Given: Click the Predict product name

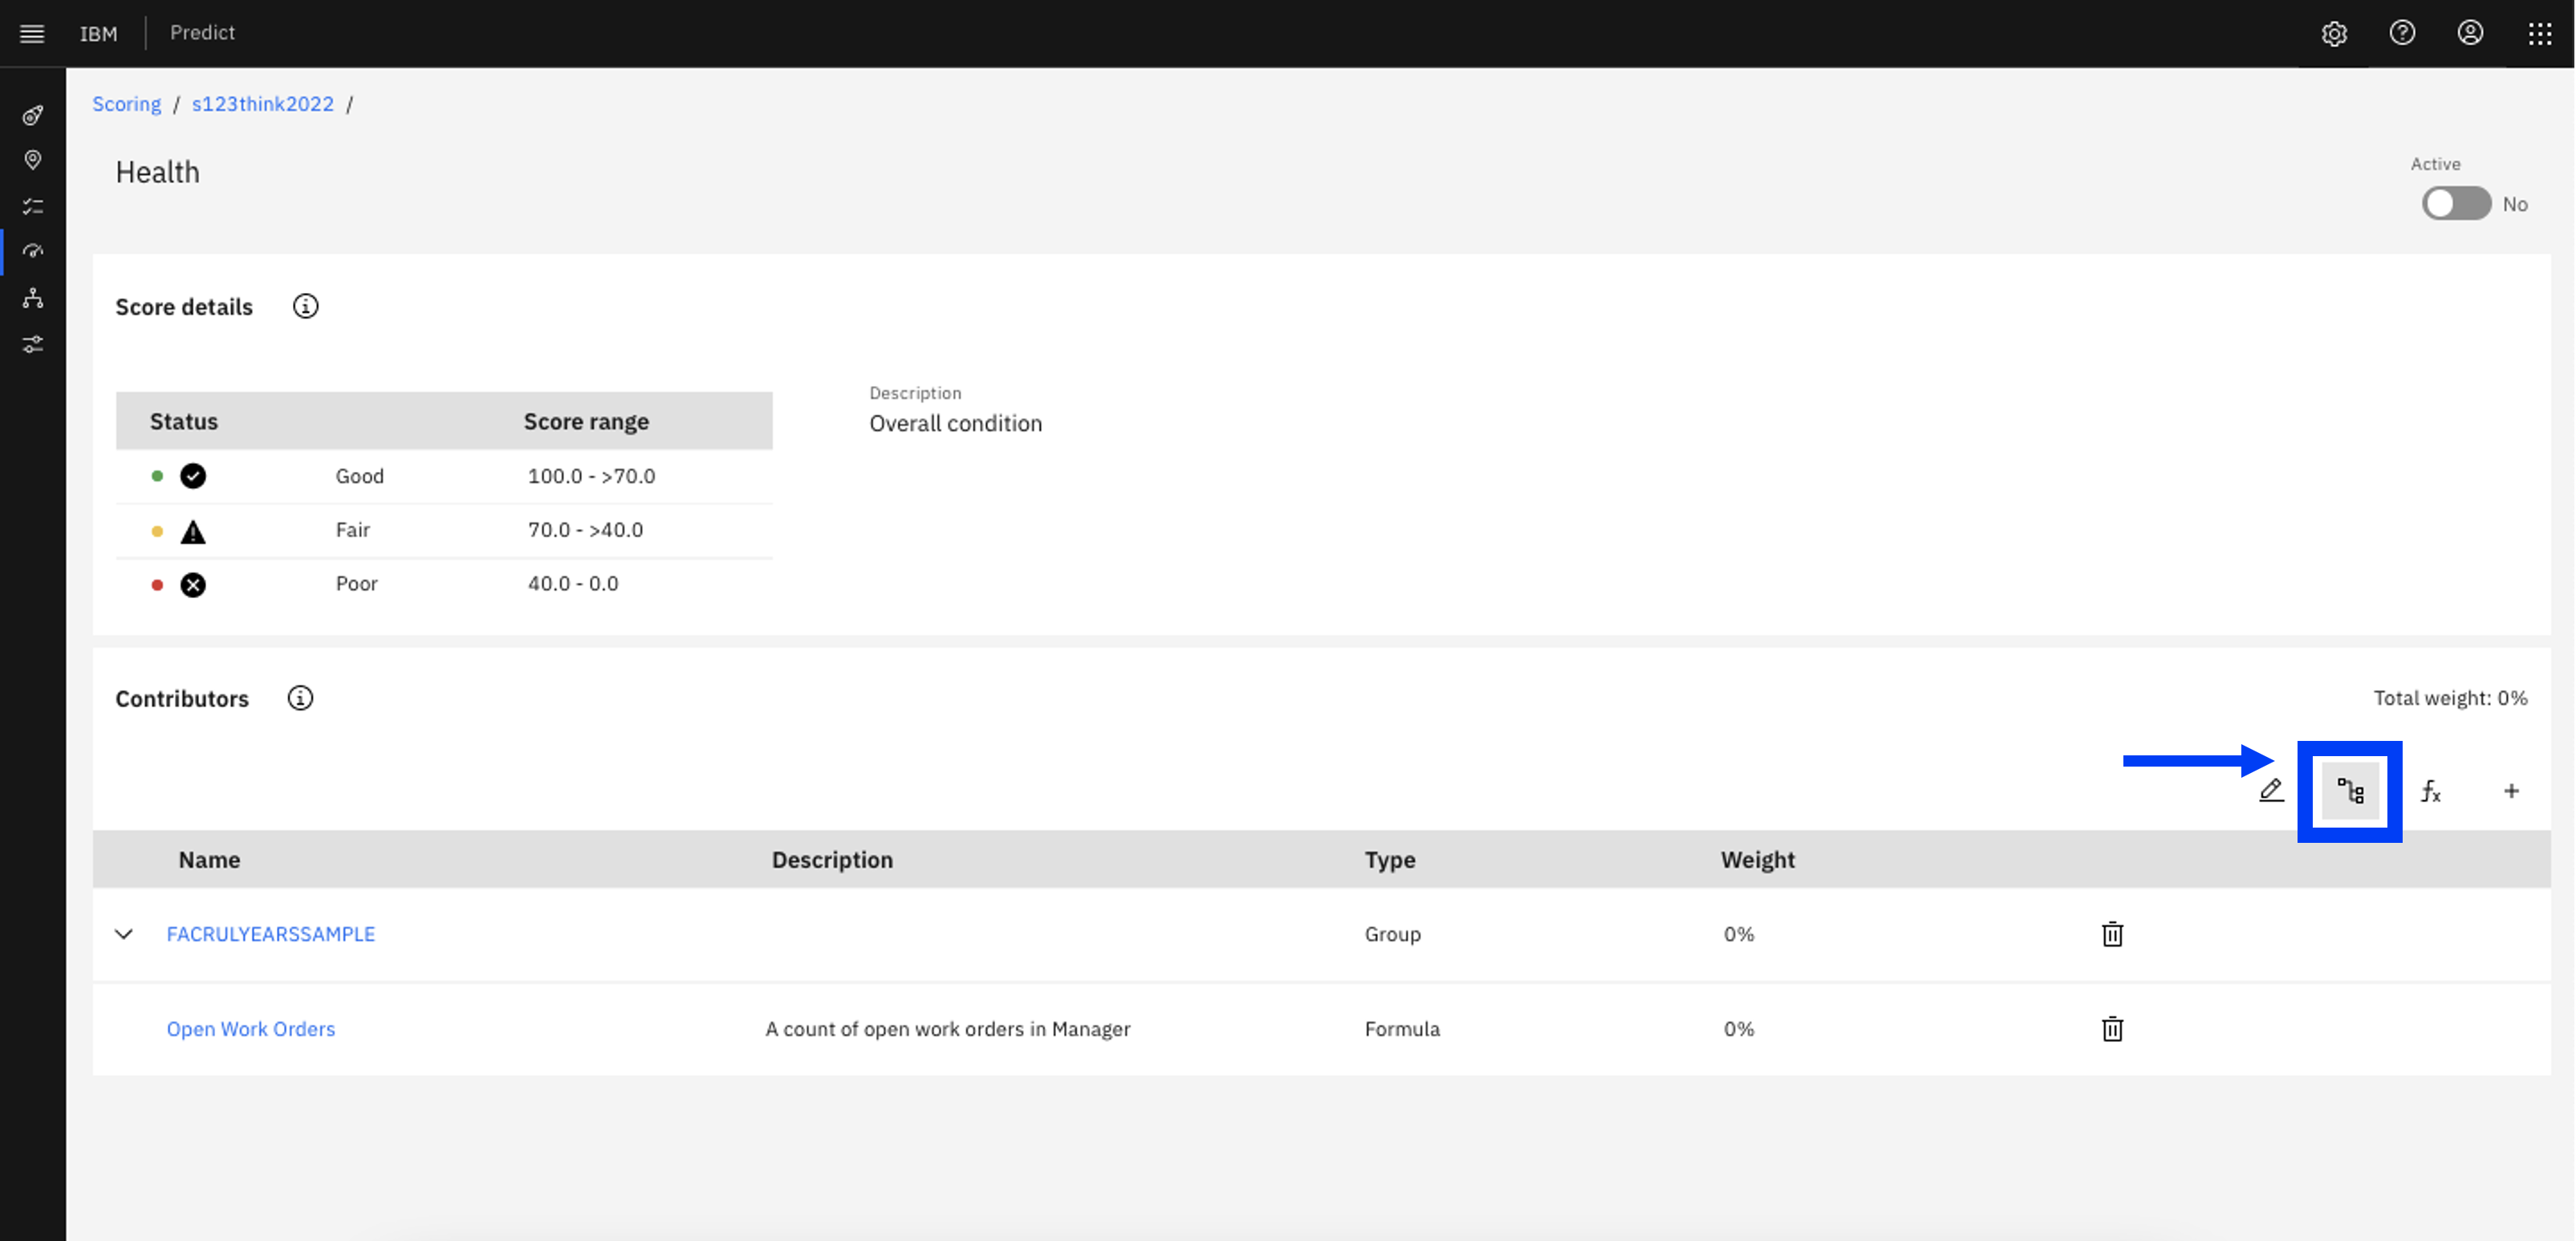Looking at the screenshot, I should coord(202,33).
